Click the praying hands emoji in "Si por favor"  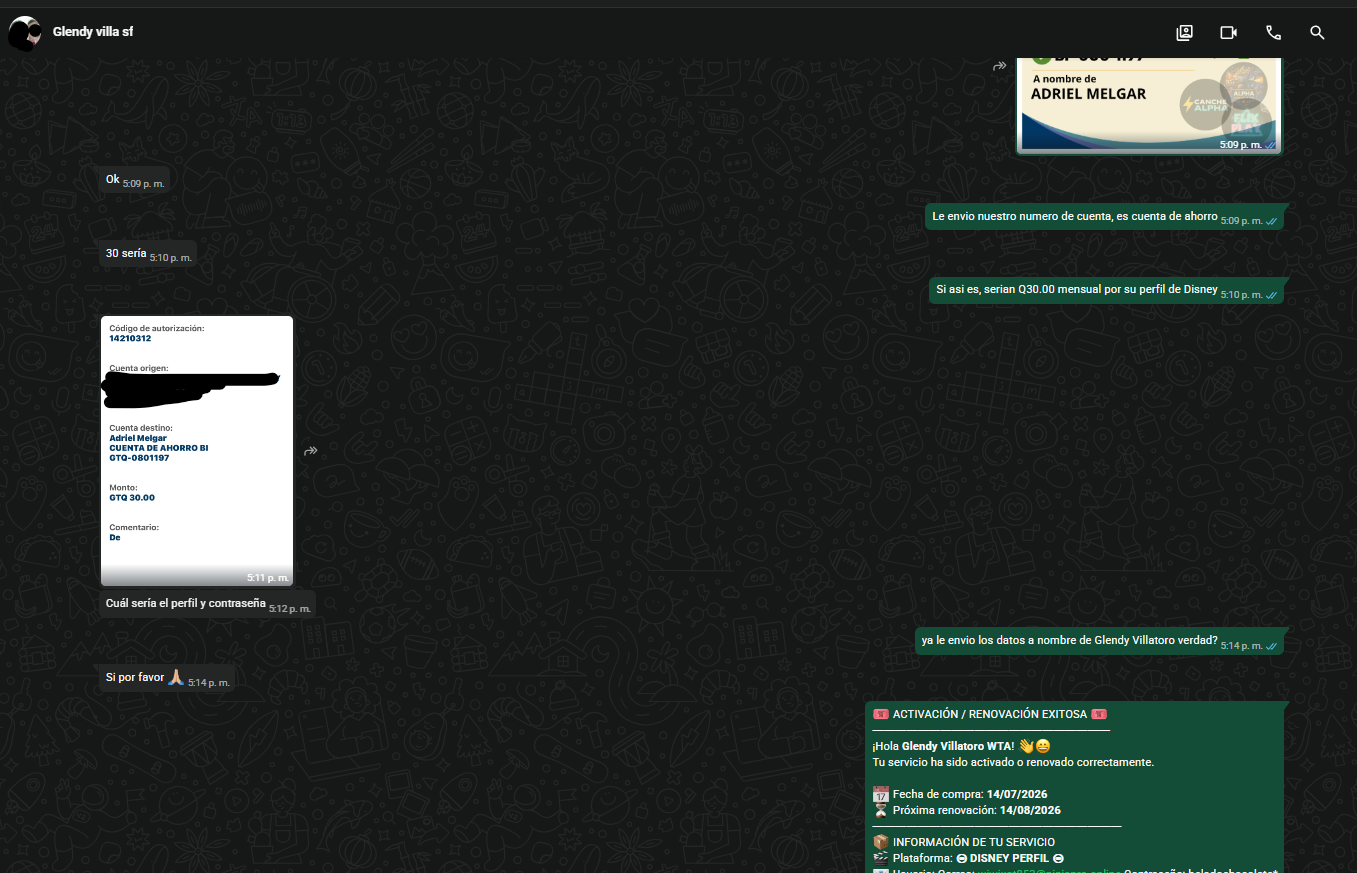[x=175, y=677]
